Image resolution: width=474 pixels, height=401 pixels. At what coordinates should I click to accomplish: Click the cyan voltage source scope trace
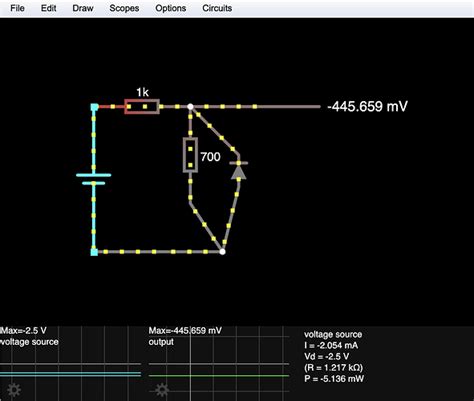(70, 374)
